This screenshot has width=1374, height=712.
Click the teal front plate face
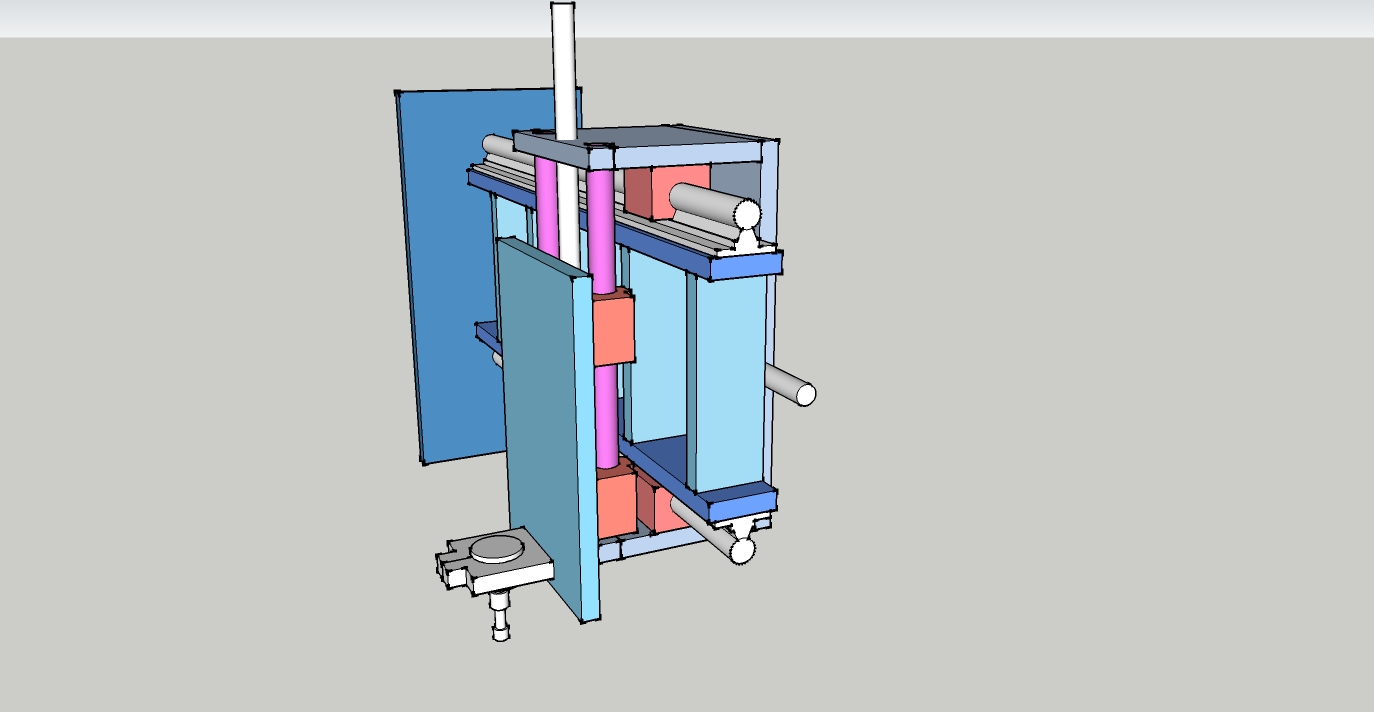tap(540, 420)
